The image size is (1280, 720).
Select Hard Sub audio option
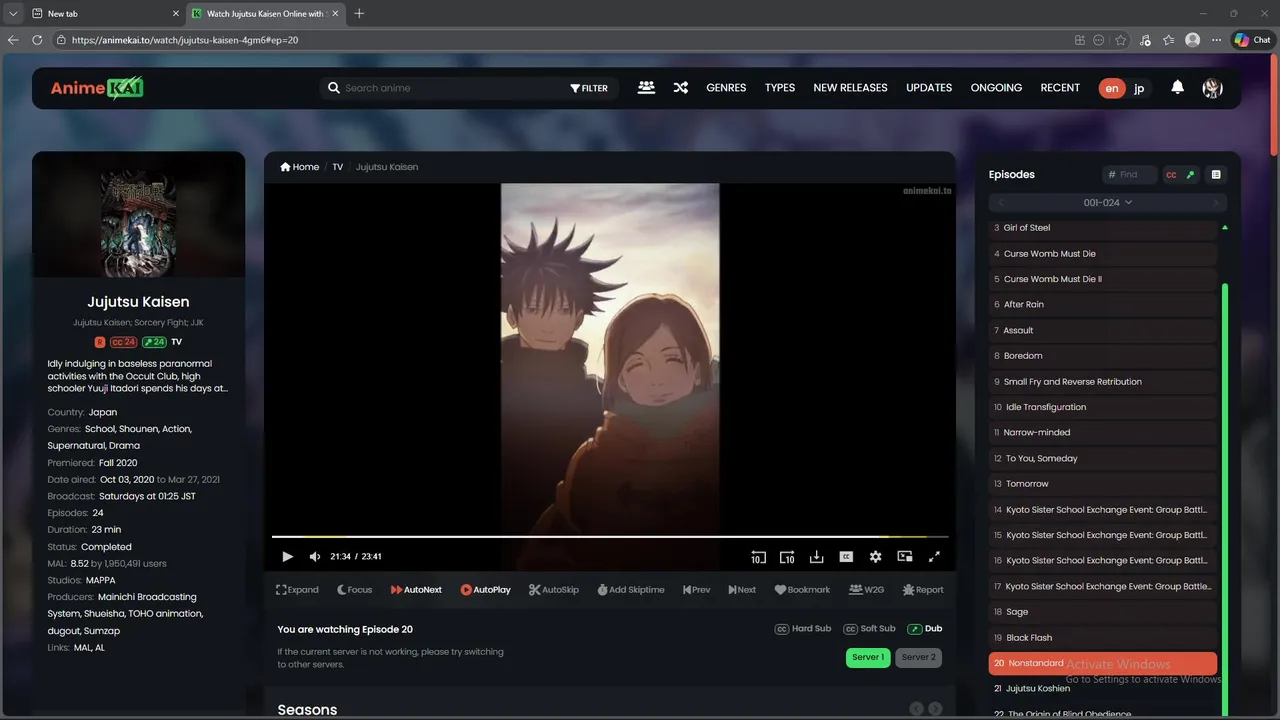click(x=803, y=629)
